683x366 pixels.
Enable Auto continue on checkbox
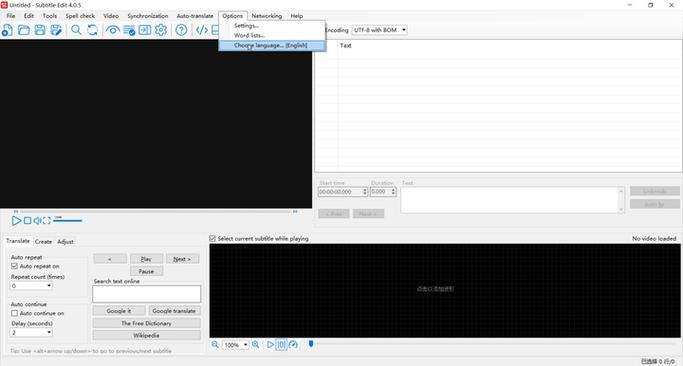(14, 313)
